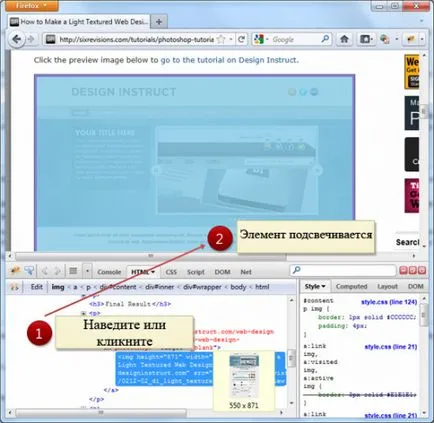Click the closing '</a>' tag line
434x423 pixels.
(111, 390)
